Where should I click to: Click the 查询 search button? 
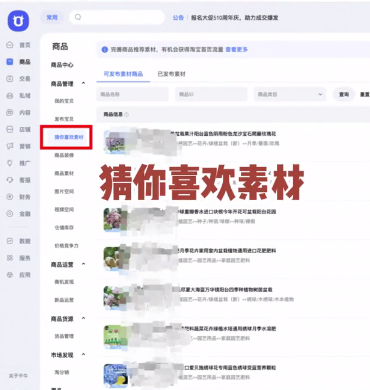[344, 95]
